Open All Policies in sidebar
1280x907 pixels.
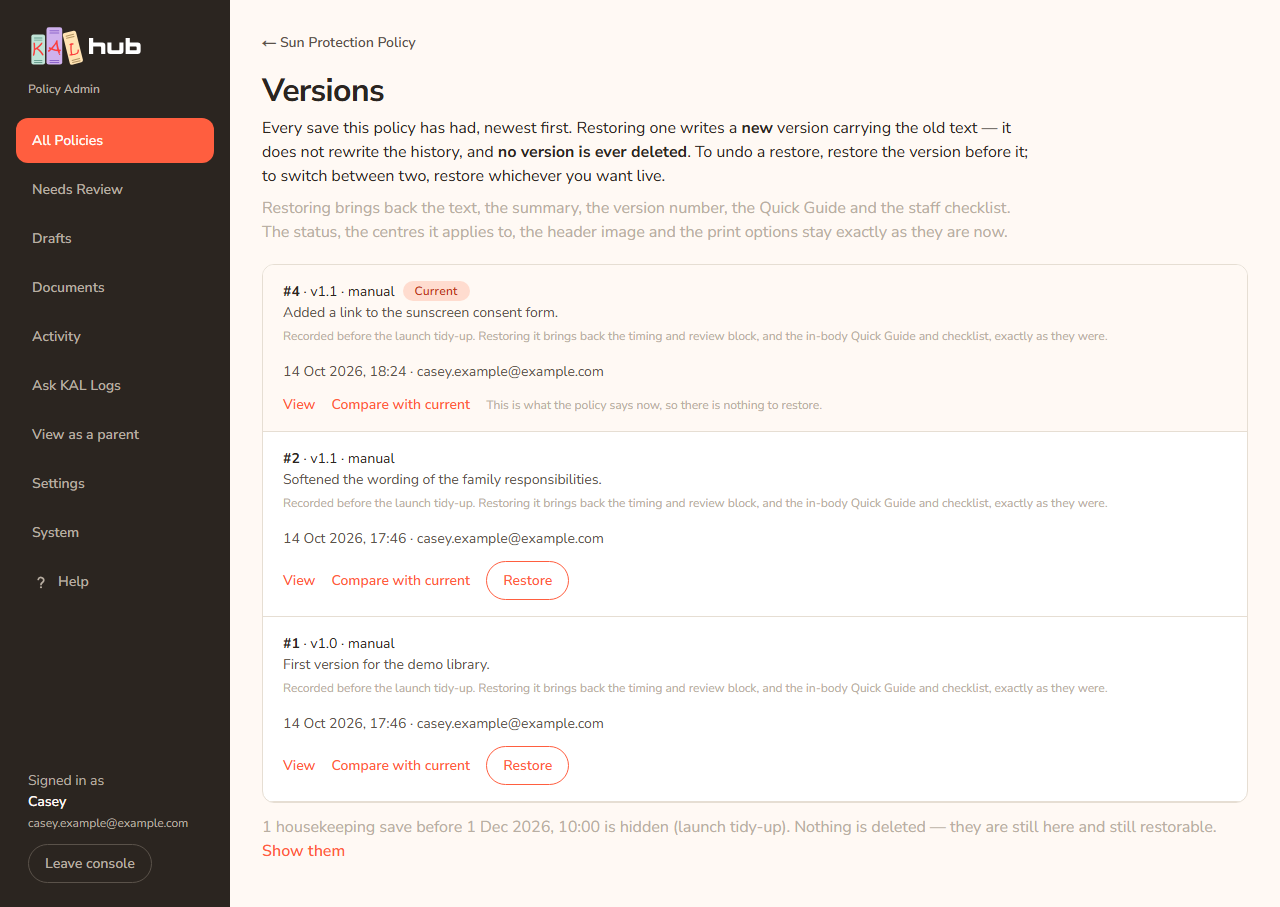pos(115,140)
